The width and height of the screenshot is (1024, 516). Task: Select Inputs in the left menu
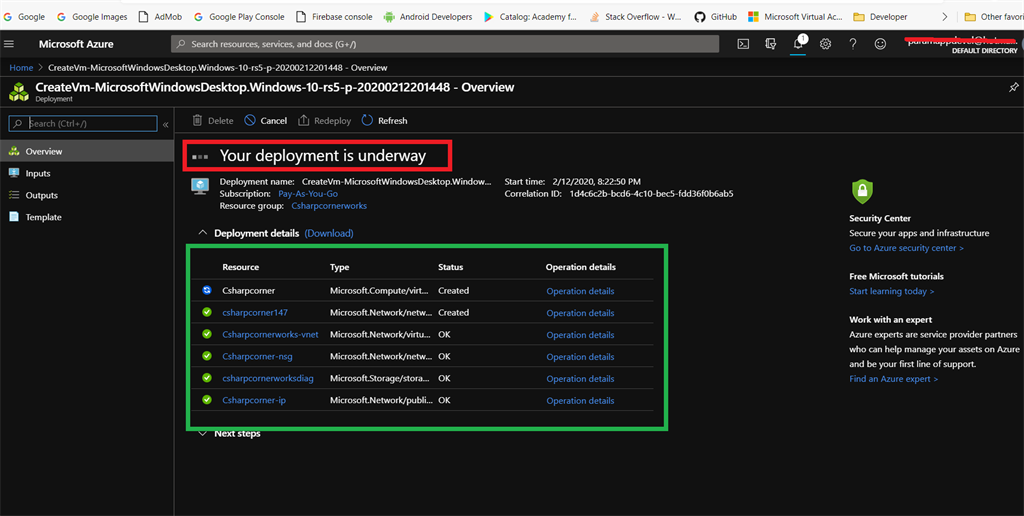[87, 173]
